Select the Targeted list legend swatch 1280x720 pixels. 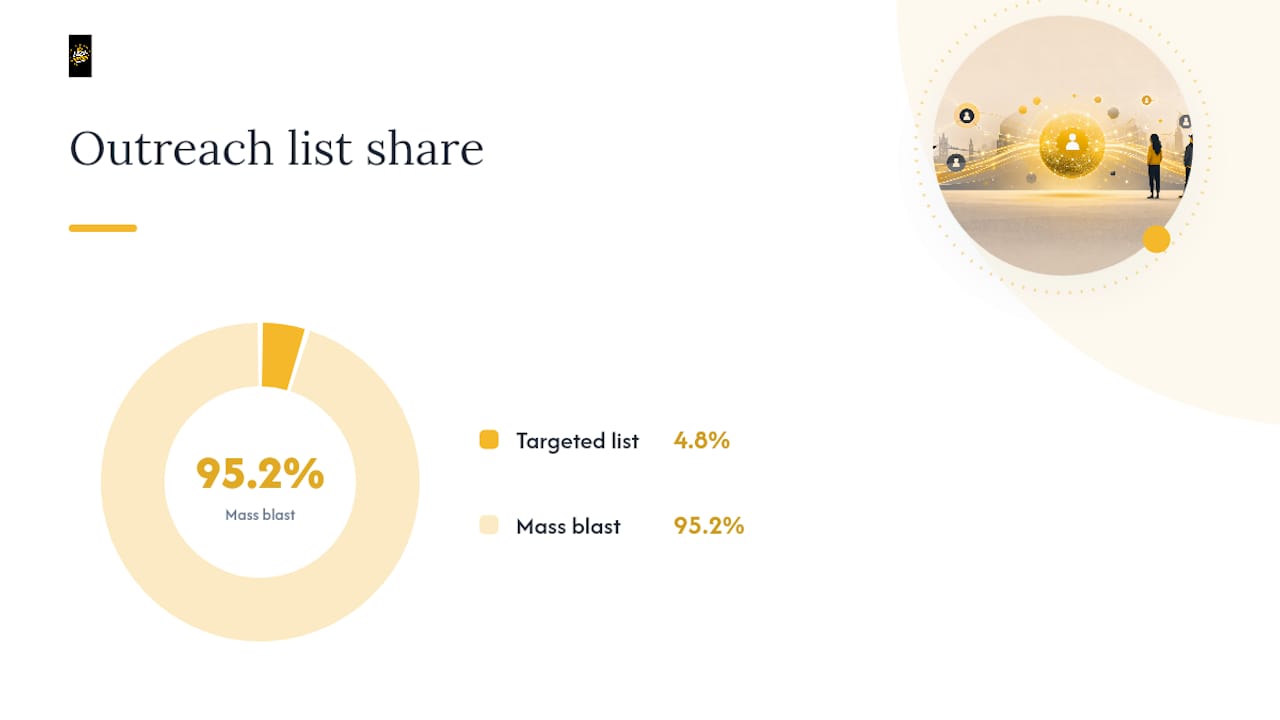489,440
